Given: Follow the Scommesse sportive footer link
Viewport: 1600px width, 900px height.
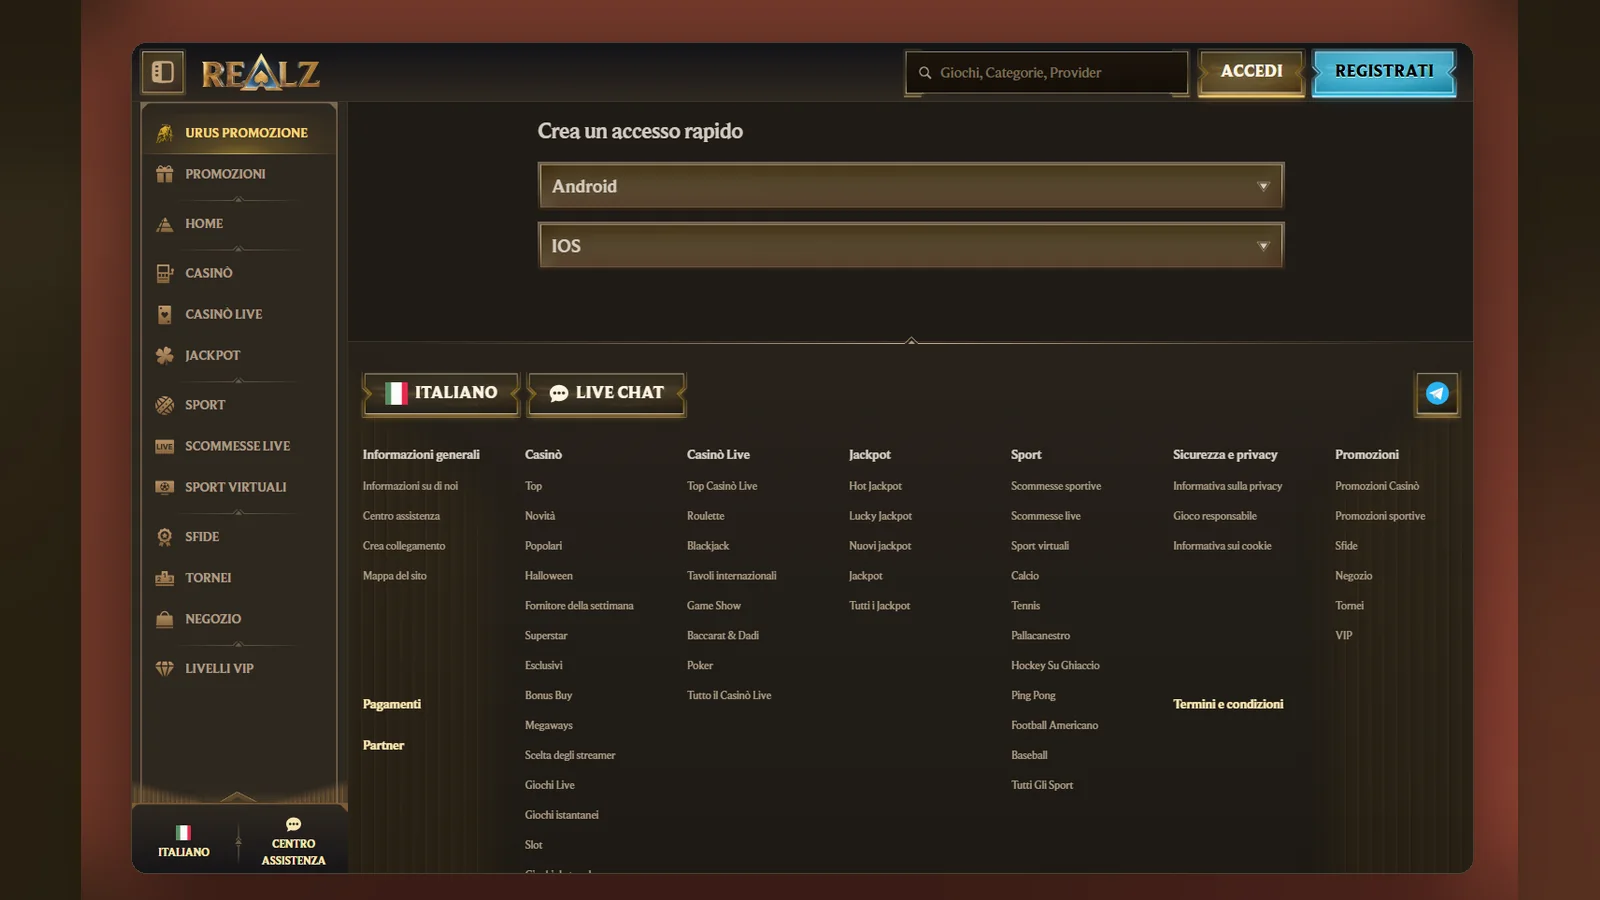Looking at the screenshot, I should (1056, 486).
